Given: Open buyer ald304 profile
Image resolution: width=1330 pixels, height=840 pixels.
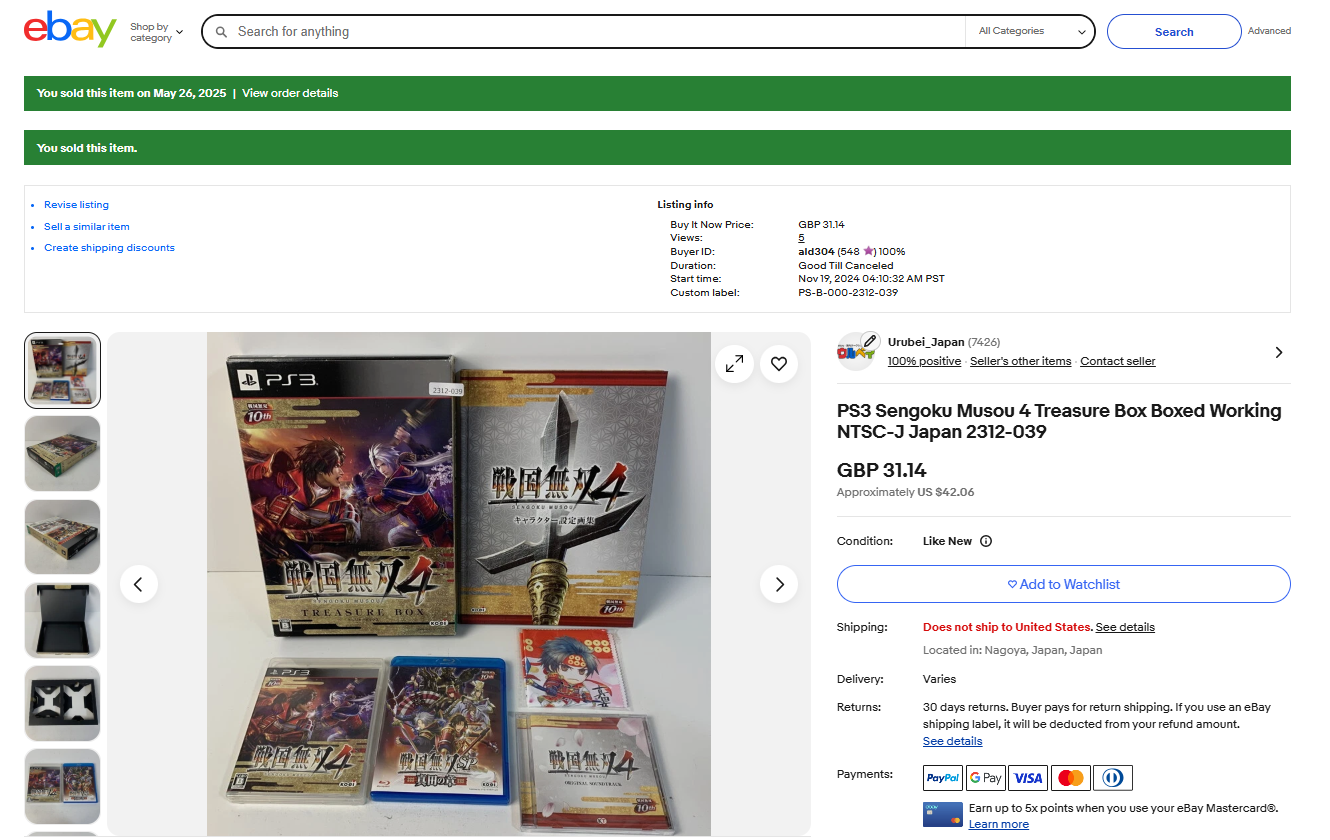Looking at the screenshot, I should (816, 252).
